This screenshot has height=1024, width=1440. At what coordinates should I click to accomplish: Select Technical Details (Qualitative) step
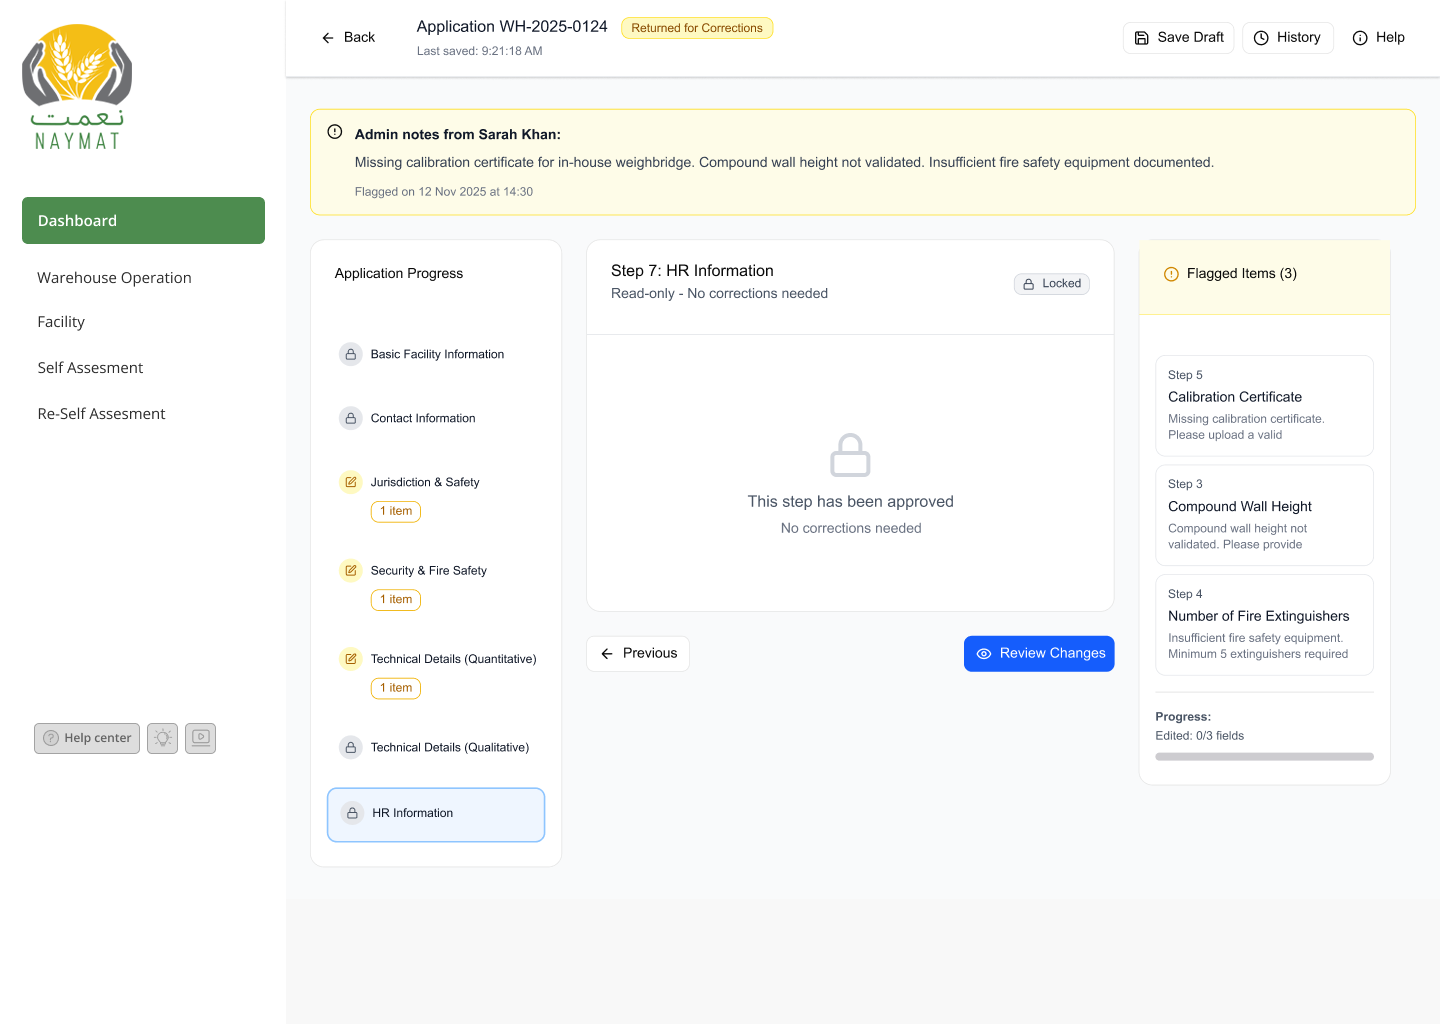click(436, 747)
